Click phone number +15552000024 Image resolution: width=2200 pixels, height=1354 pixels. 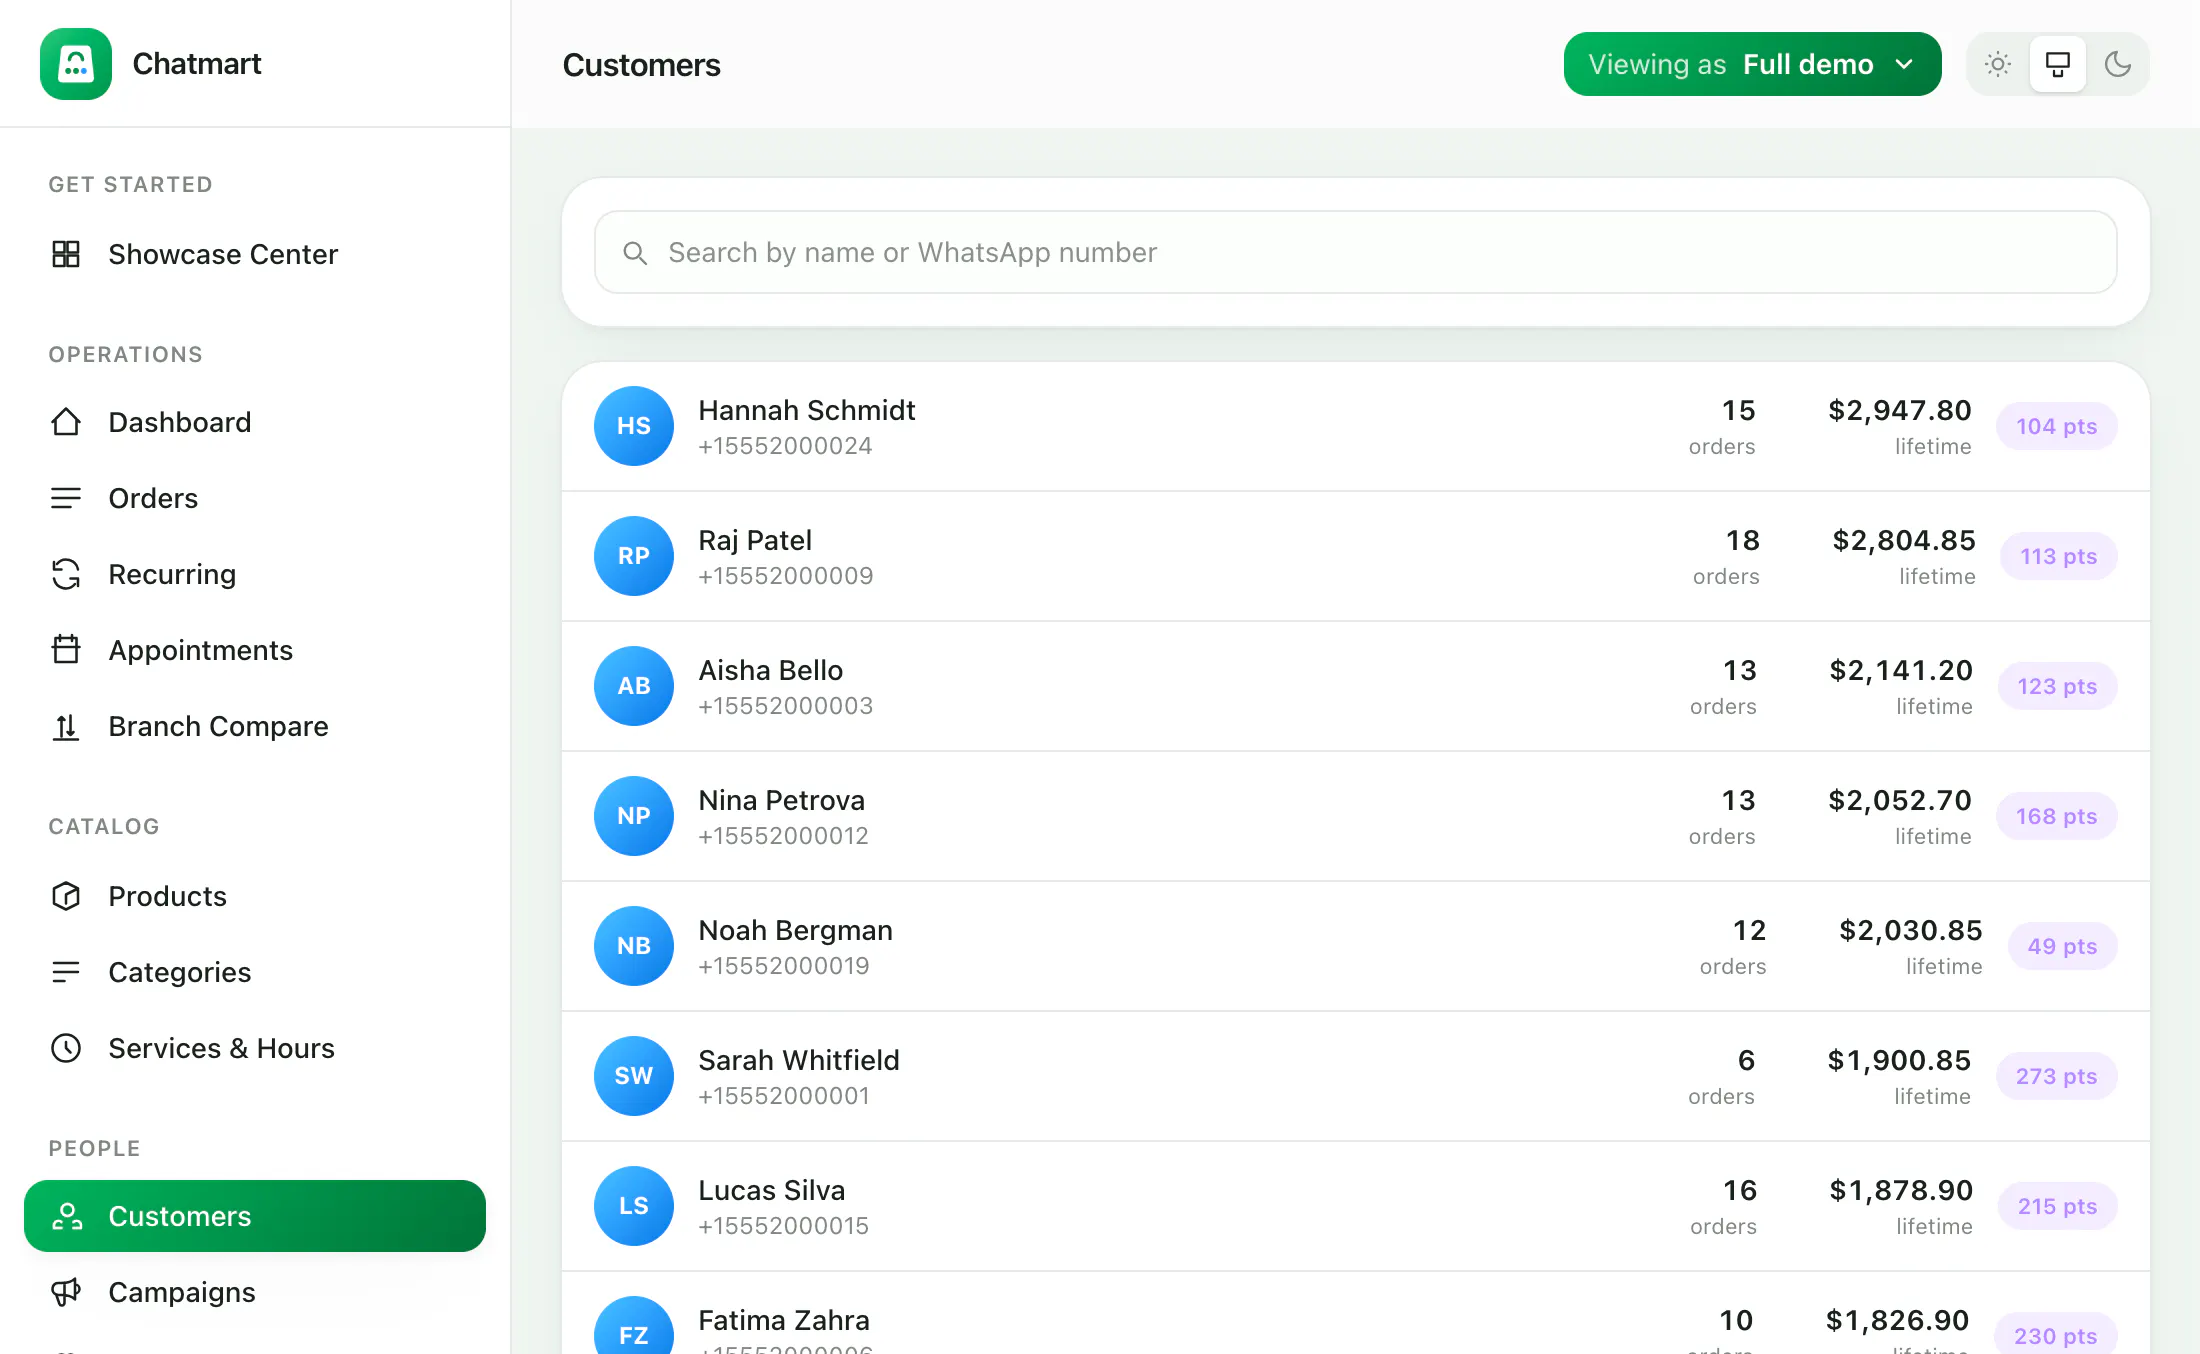coord(785,446)
